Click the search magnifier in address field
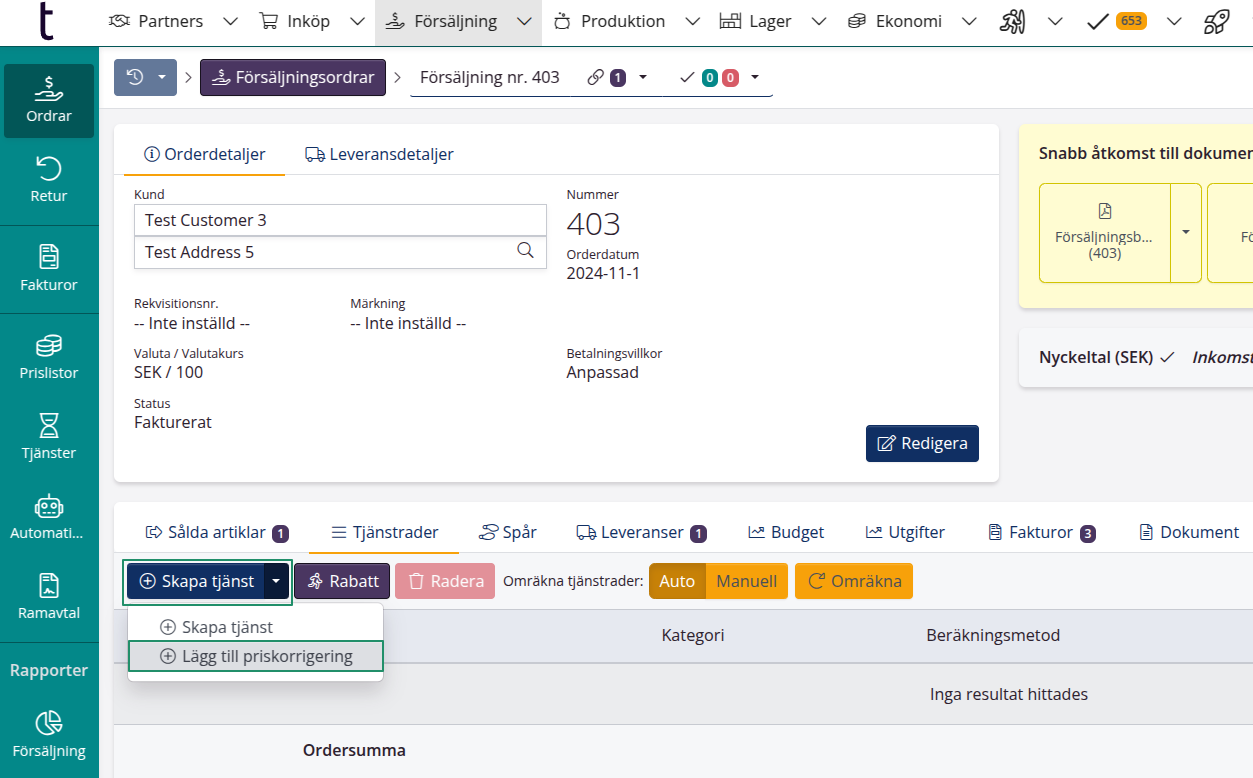 coord(525,251)
